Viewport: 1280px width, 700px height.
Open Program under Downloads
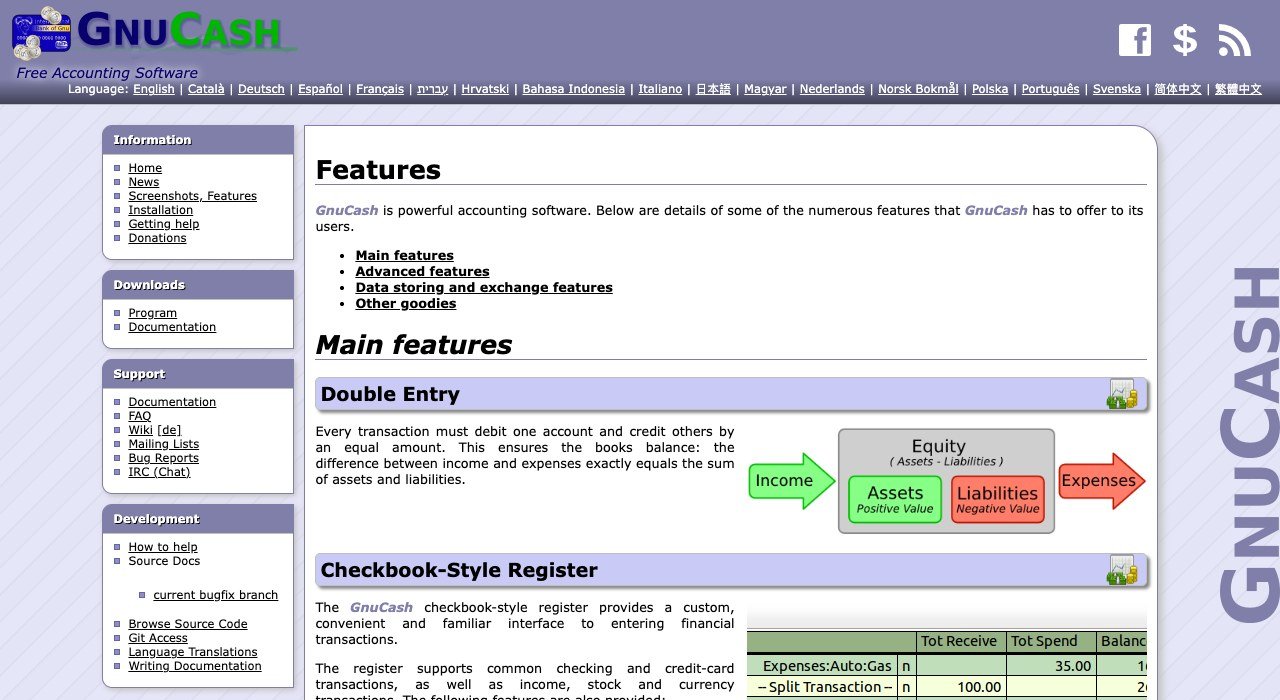[152, 313]
